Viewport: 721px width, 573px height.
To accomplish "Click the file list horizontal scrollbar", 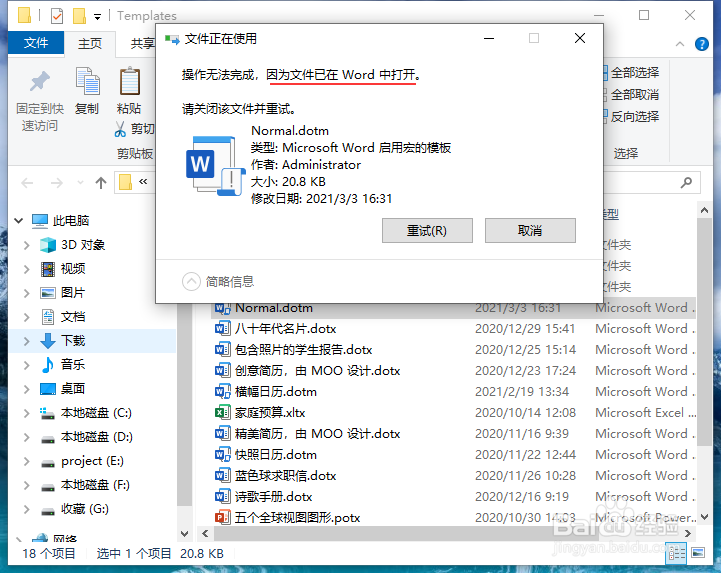I will click(406, 533).
